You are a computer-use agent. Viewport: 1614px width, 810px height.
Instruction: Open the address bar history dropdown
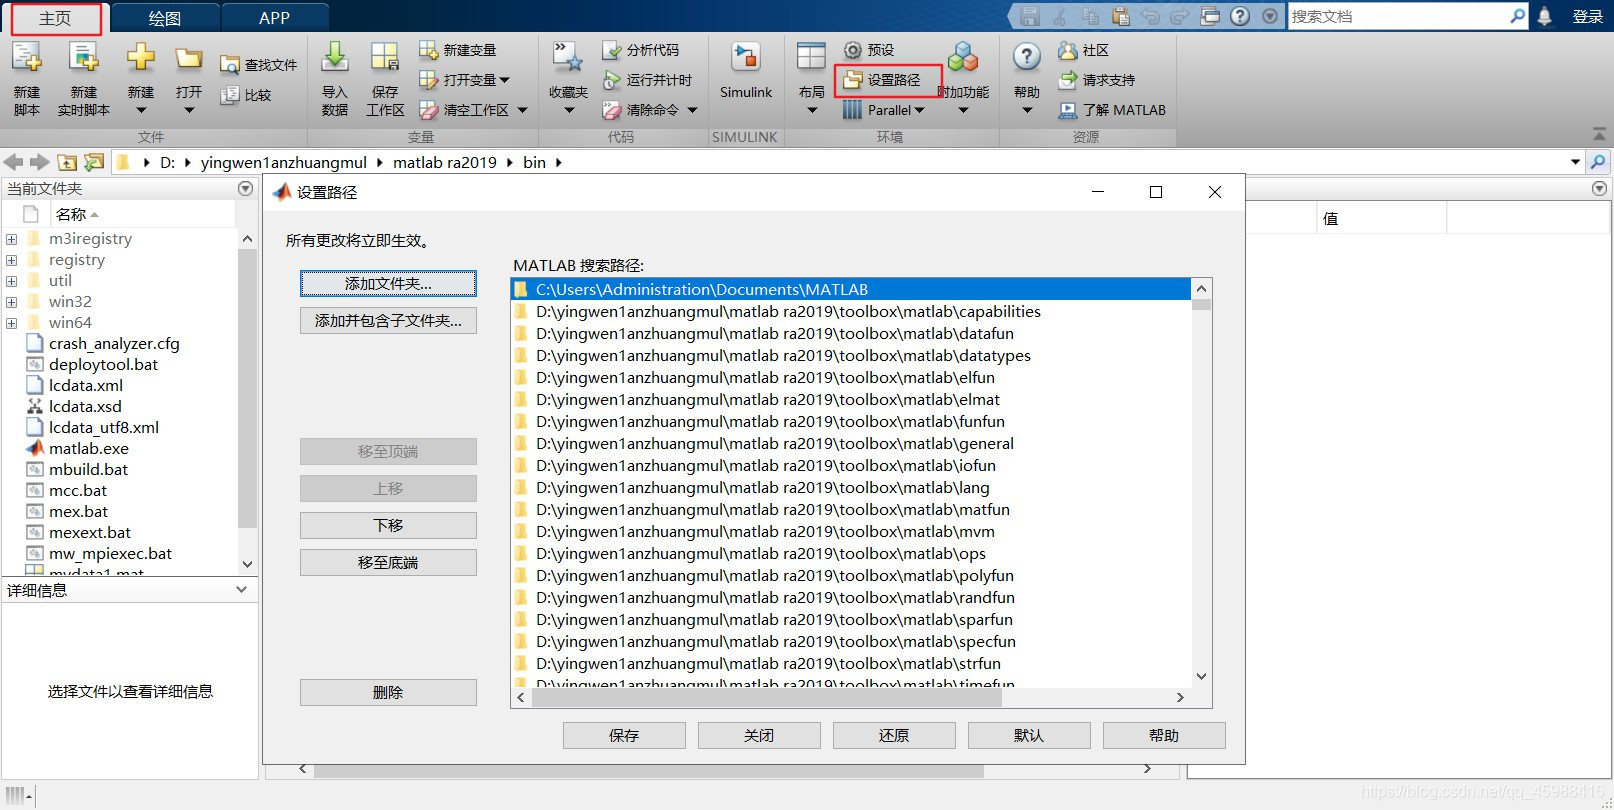click(x=1576, y=162)
